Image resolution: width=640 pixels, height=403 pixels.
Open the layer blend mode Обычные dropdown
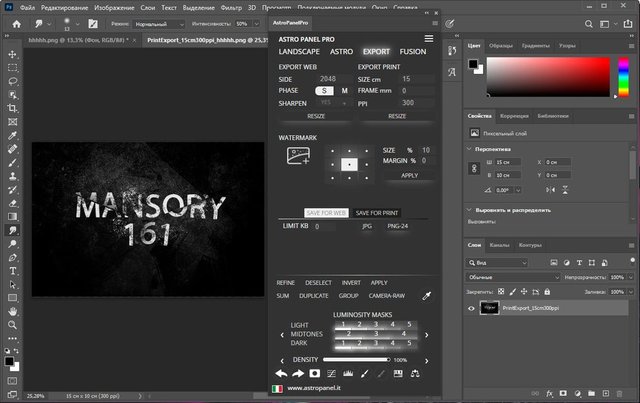[513, 277]
